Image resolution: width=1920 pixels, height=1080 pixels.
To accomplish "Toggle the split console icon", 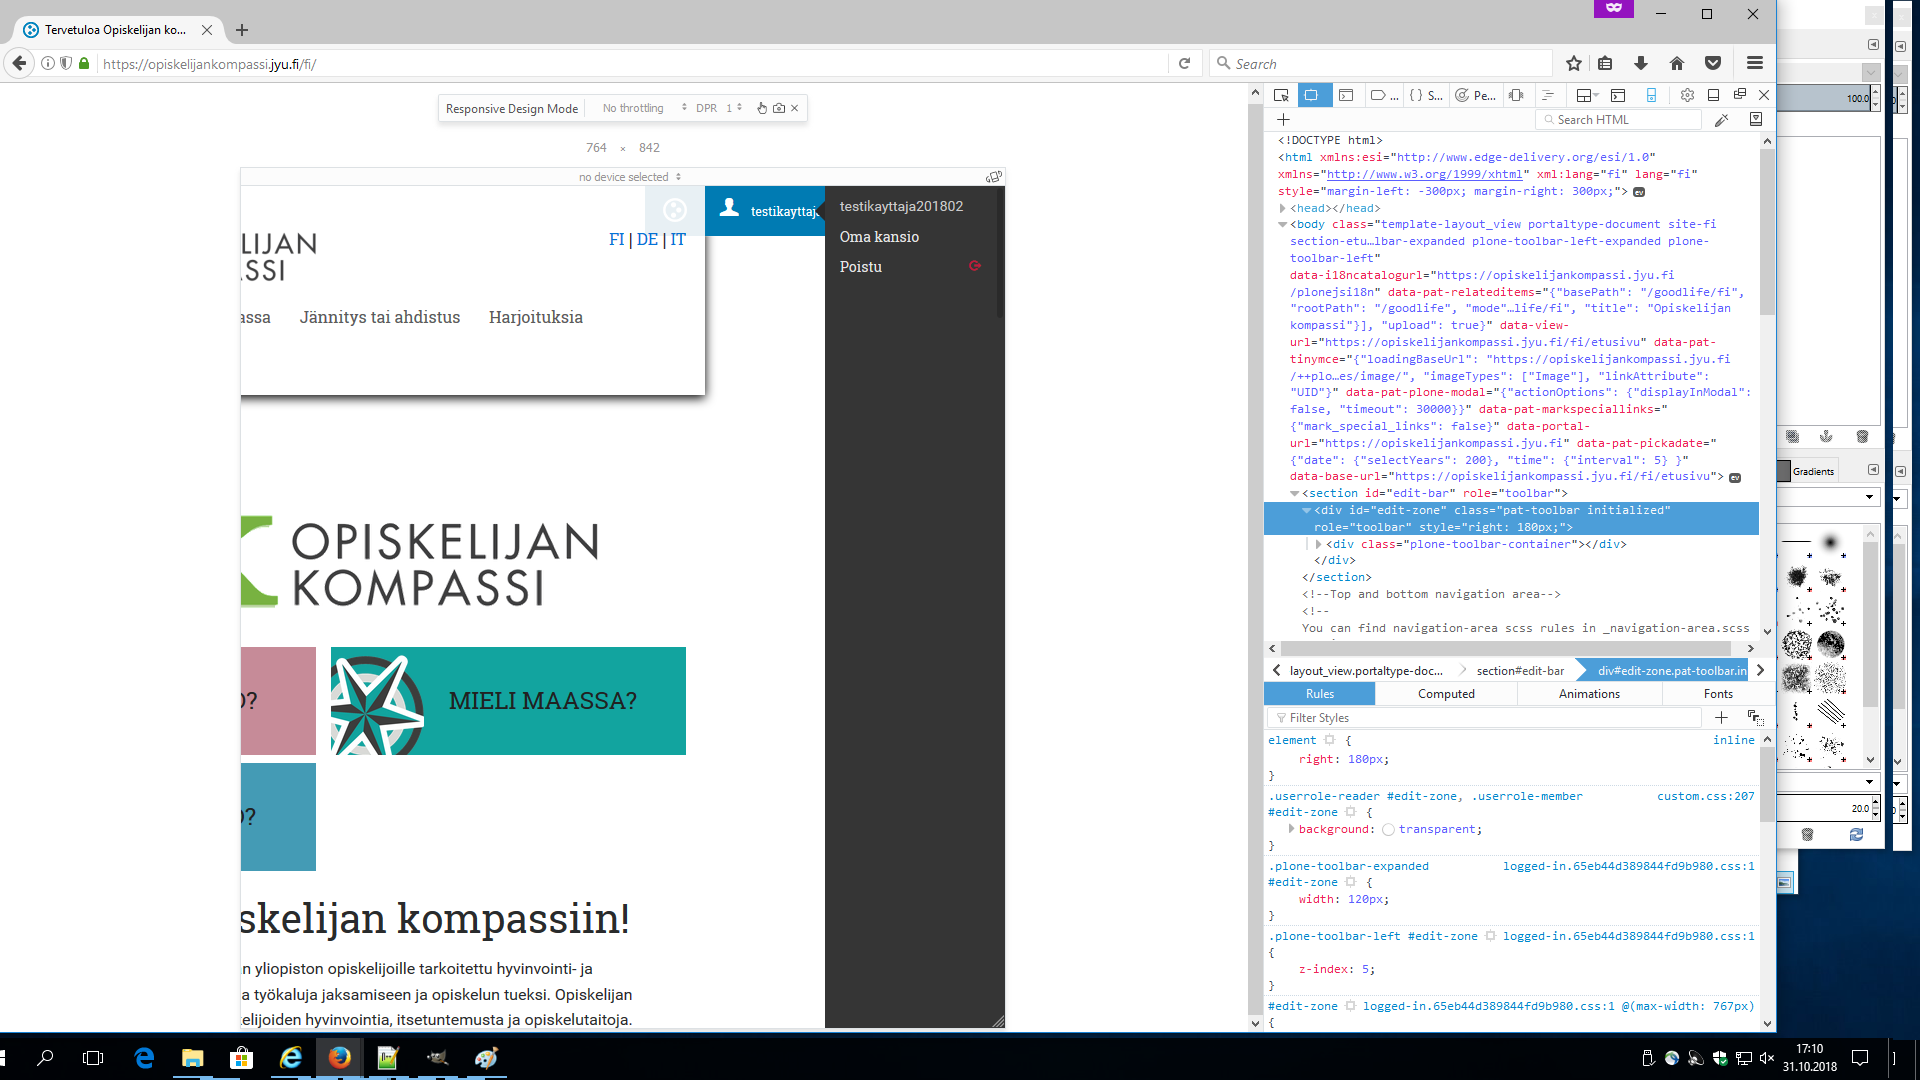I will click(x=1618, y=95).
